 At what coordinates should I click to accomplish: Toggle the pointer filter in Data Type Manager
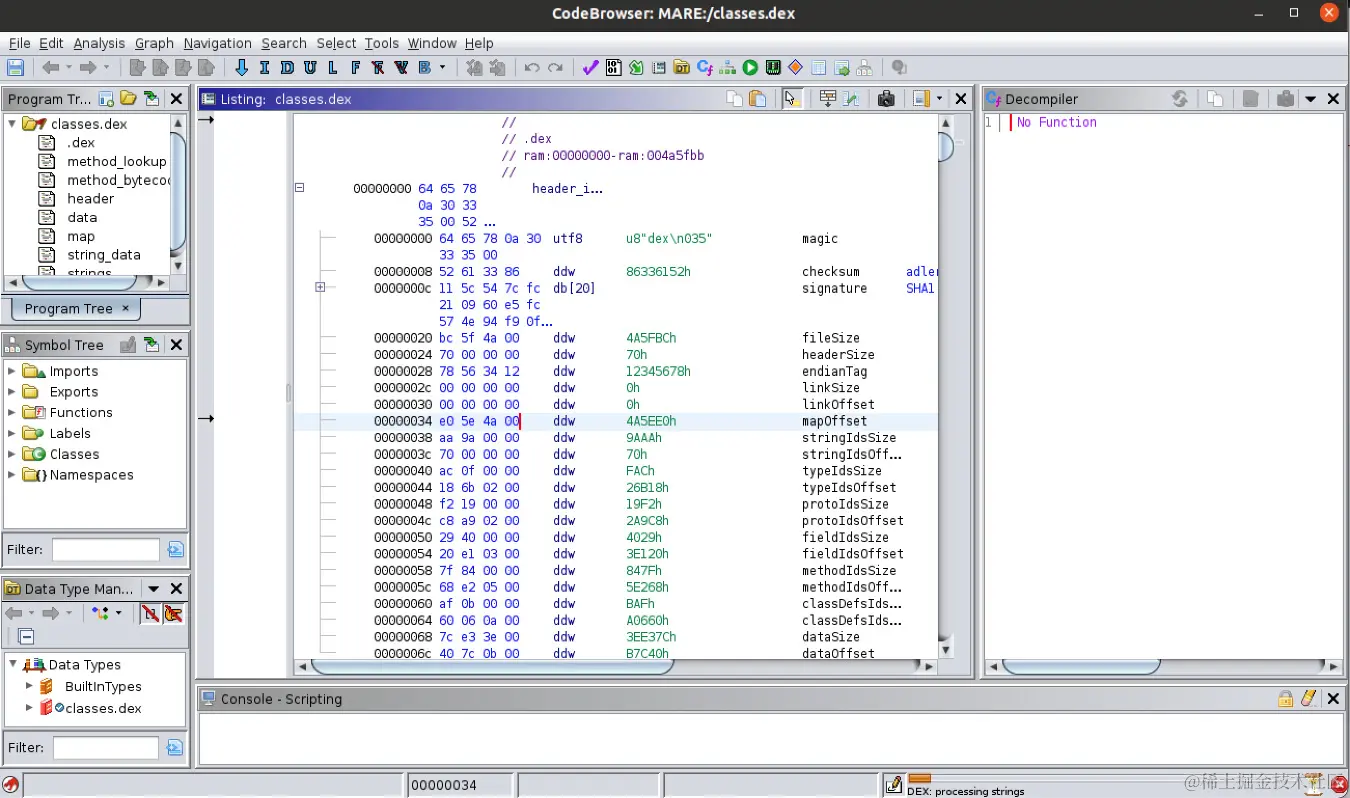click(173, 613)
